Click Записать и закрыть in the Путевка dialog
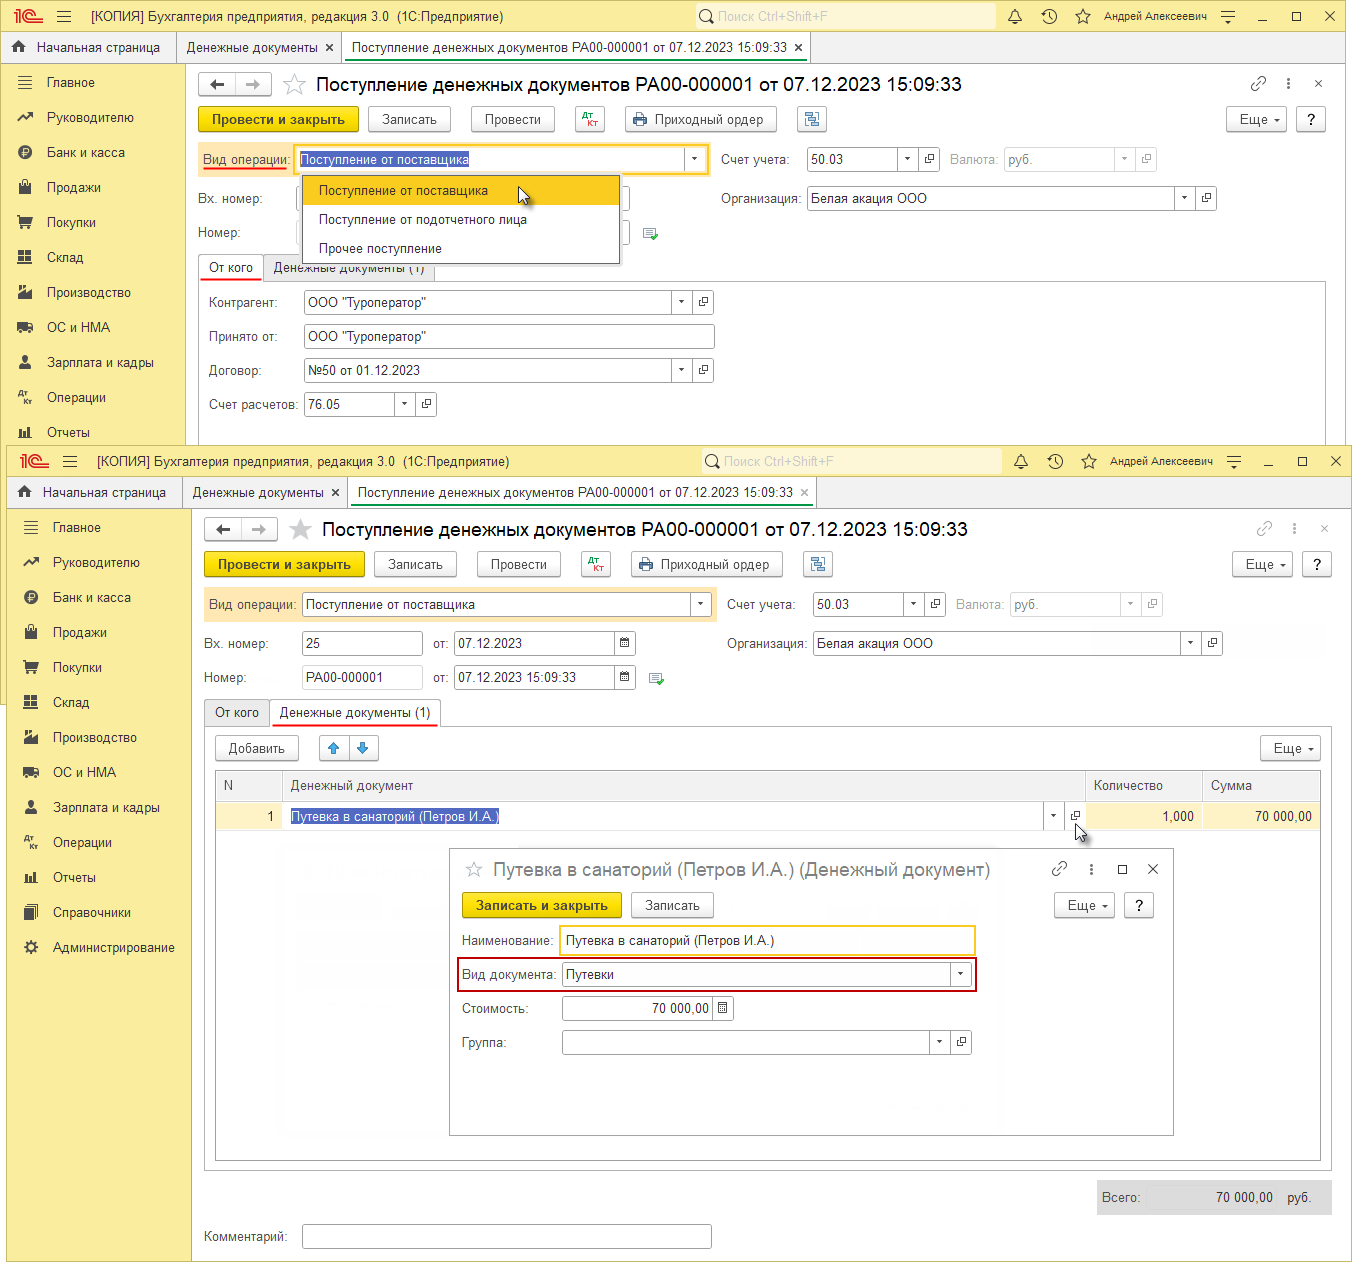The width and height of the screenshot is (1353, 1264). (542, 905)
